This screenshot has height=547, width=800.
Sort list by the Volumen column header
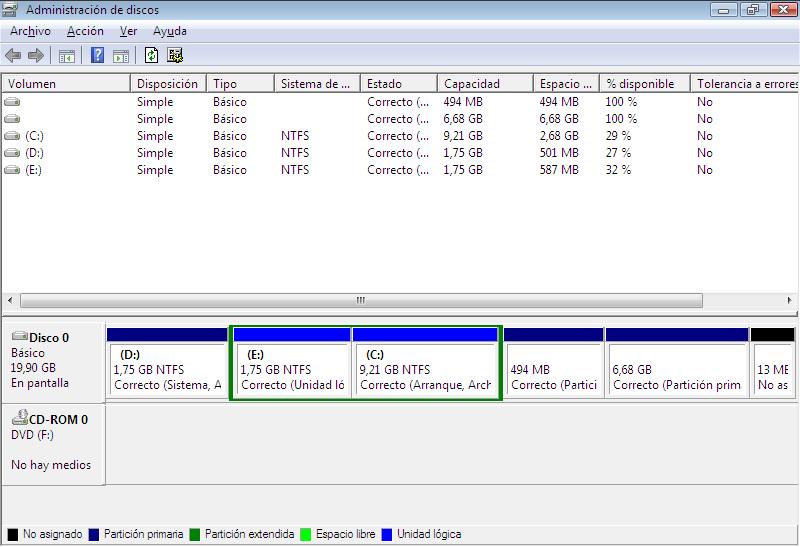[x=66, y=84]
